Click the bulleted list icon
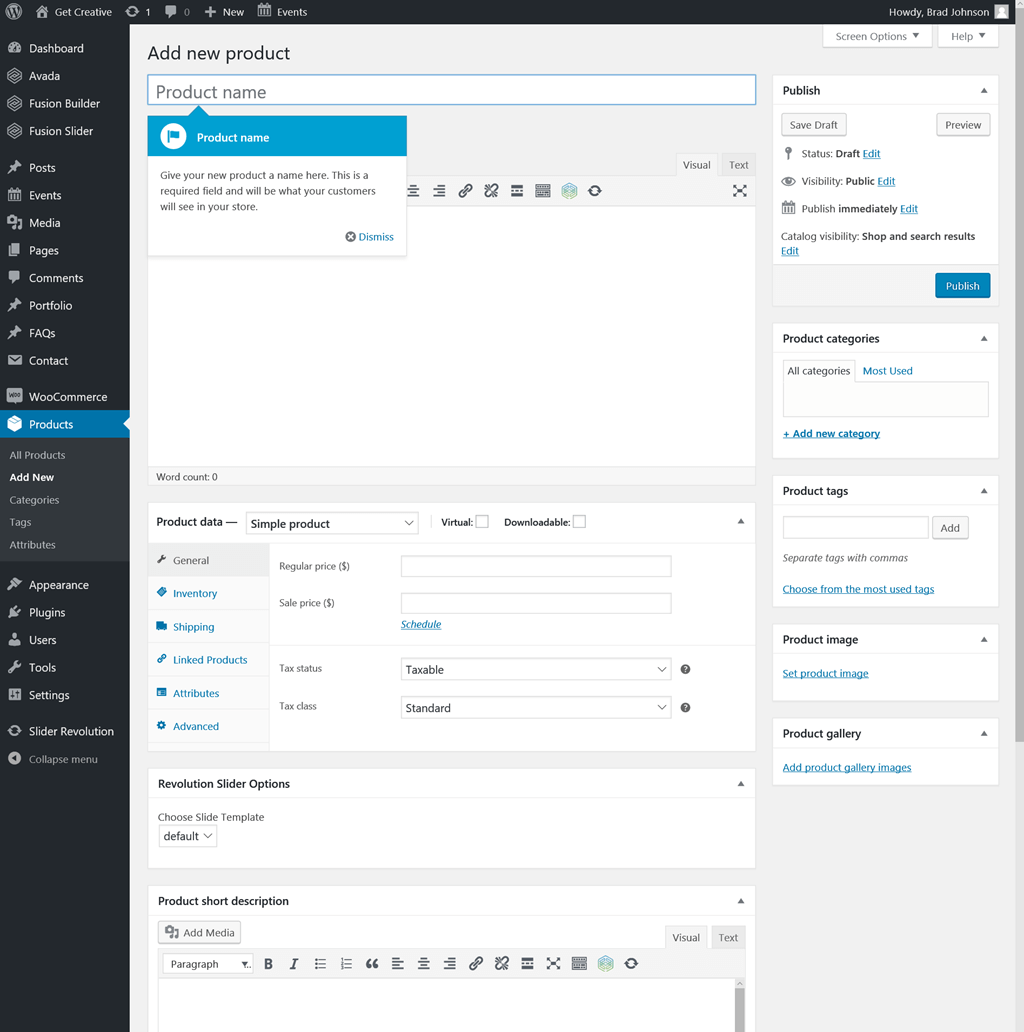Screen dimensions: 1024x1032 320,964
